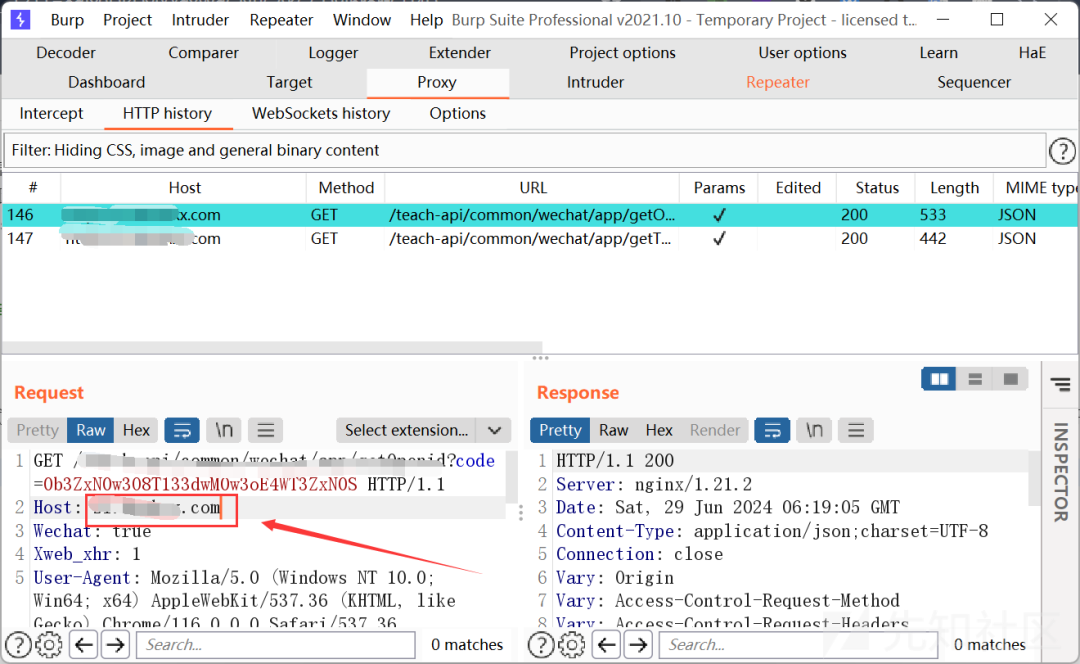Switch to combined single-pane layout icon

pos(1010,379)
